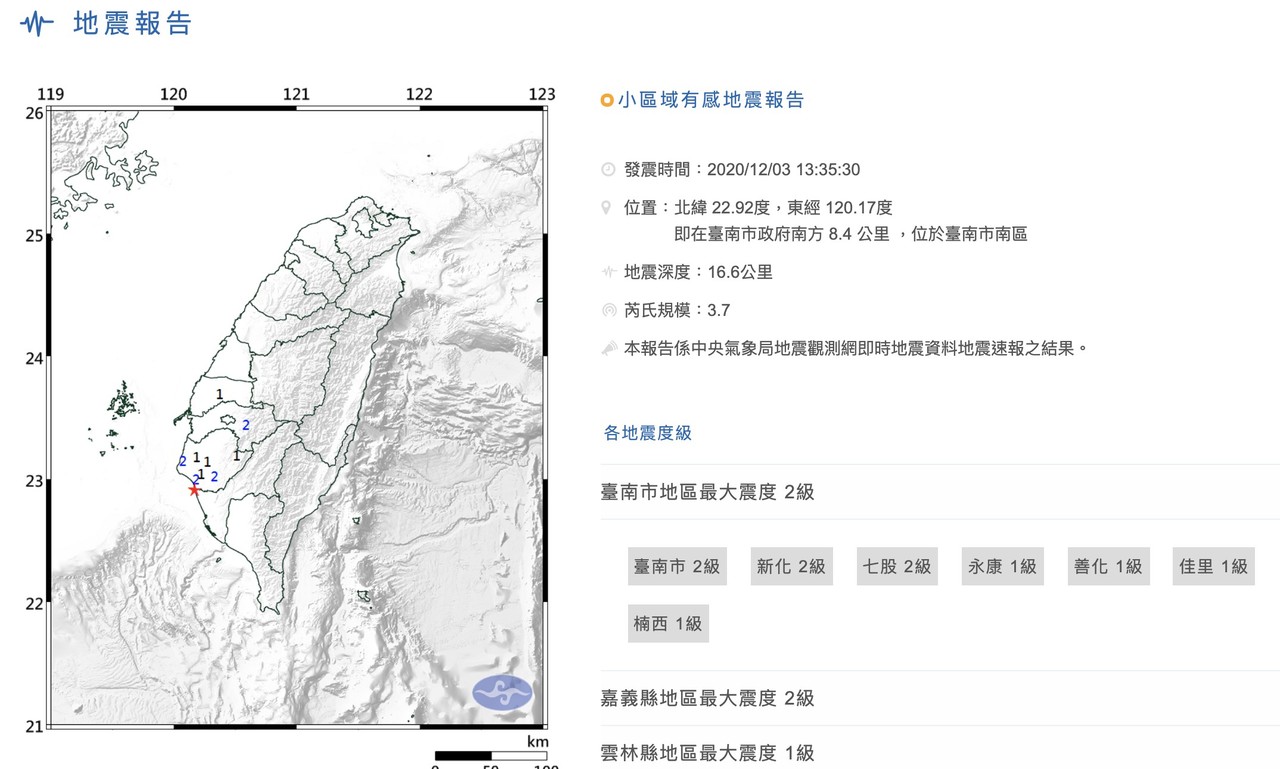The image size is (1280, 769).
Task: Click the megaphone icon before 本報告係中央氣象局
Action: click(x=608, y=348)
